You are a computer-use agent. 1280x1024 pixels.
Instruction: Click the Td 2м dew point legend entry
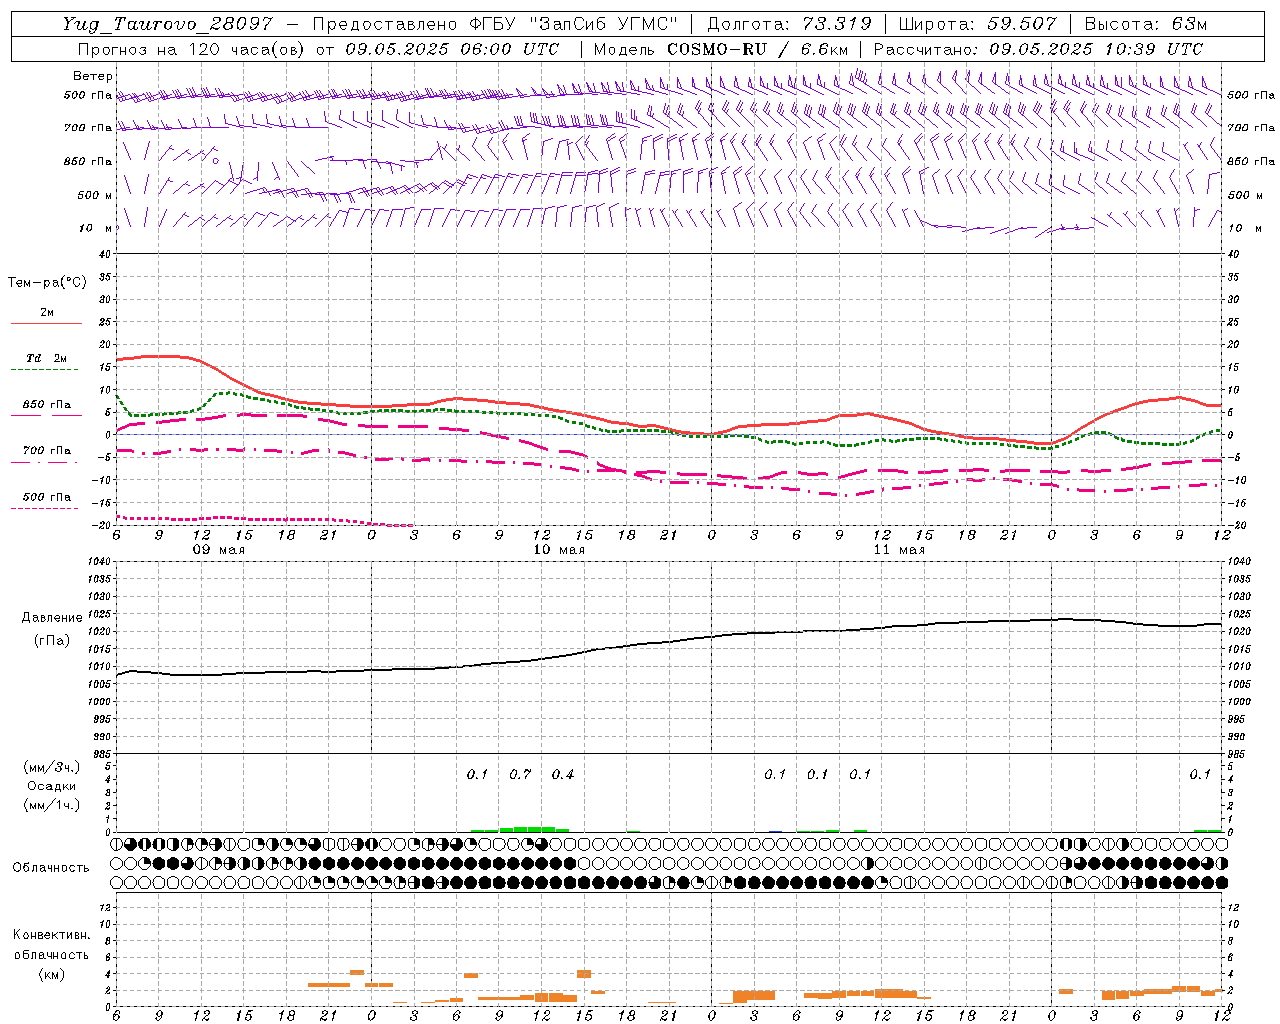tap(47, 358)
